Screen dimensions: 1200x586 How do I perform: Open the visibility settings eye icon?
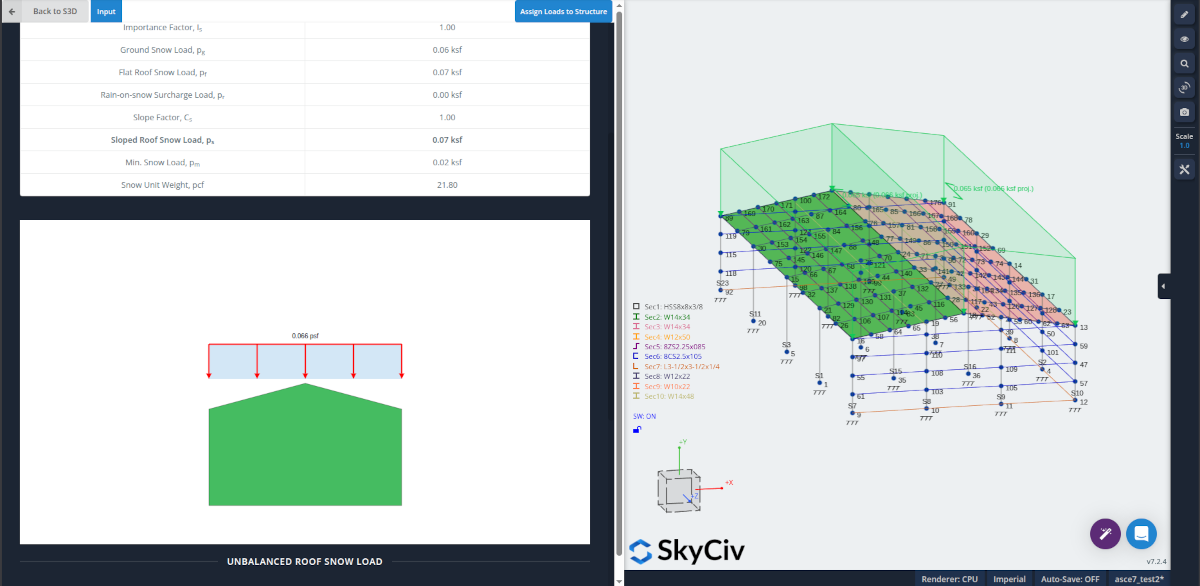[1184, 38]
